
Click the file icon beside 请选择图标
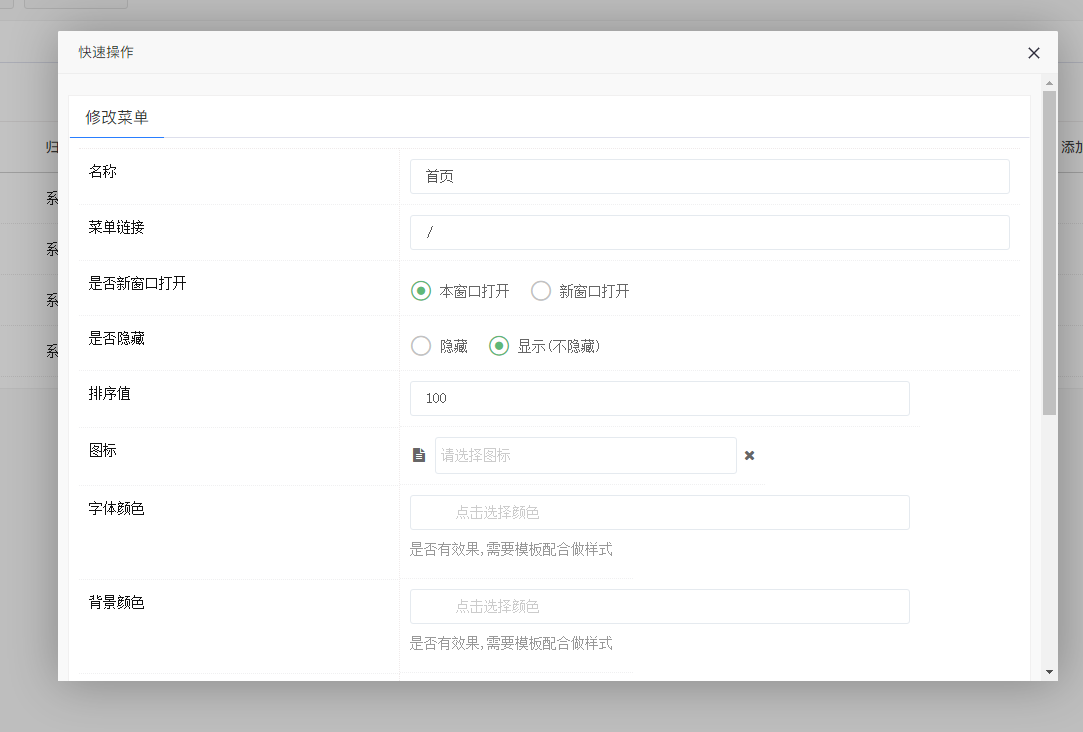(419, 455)
